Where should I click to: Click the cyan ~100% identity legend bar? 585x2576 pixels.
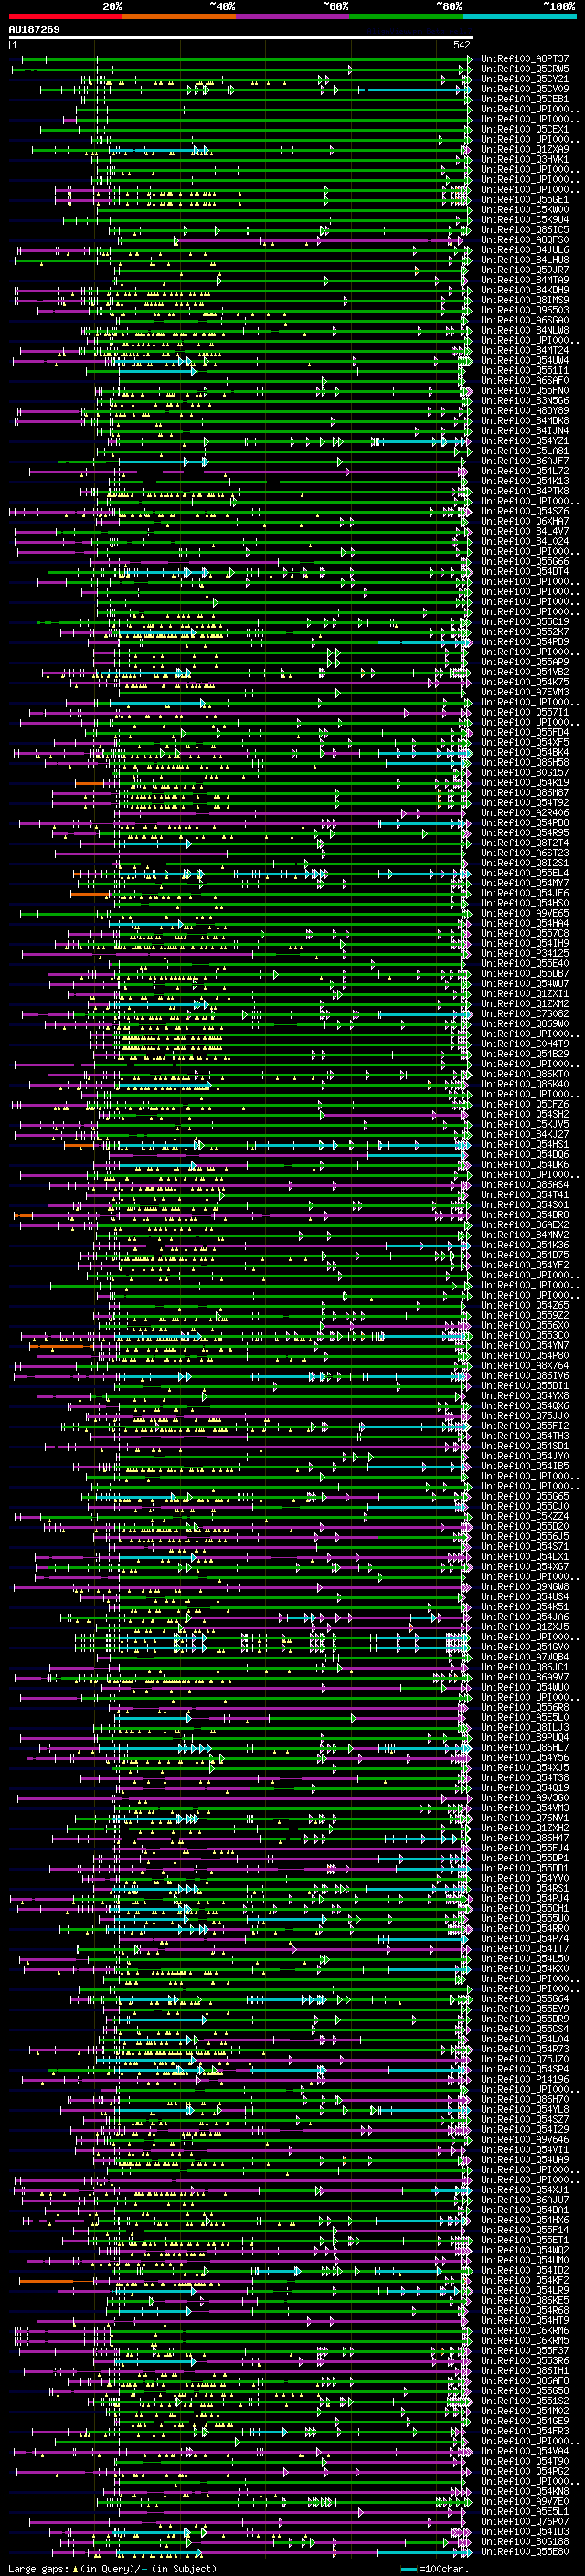tap(520, 16)
